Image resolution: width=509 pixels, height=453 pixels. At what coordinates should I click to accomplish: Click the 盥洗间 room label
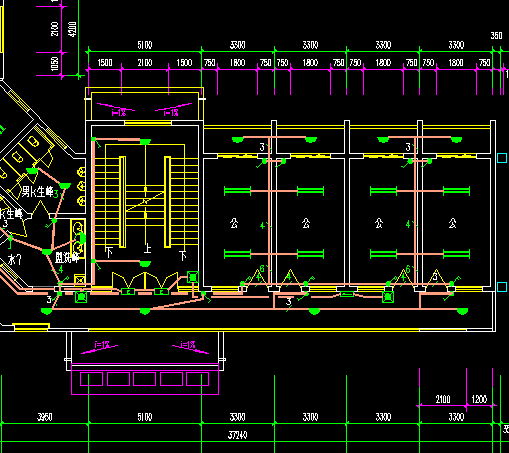(67, 257)
